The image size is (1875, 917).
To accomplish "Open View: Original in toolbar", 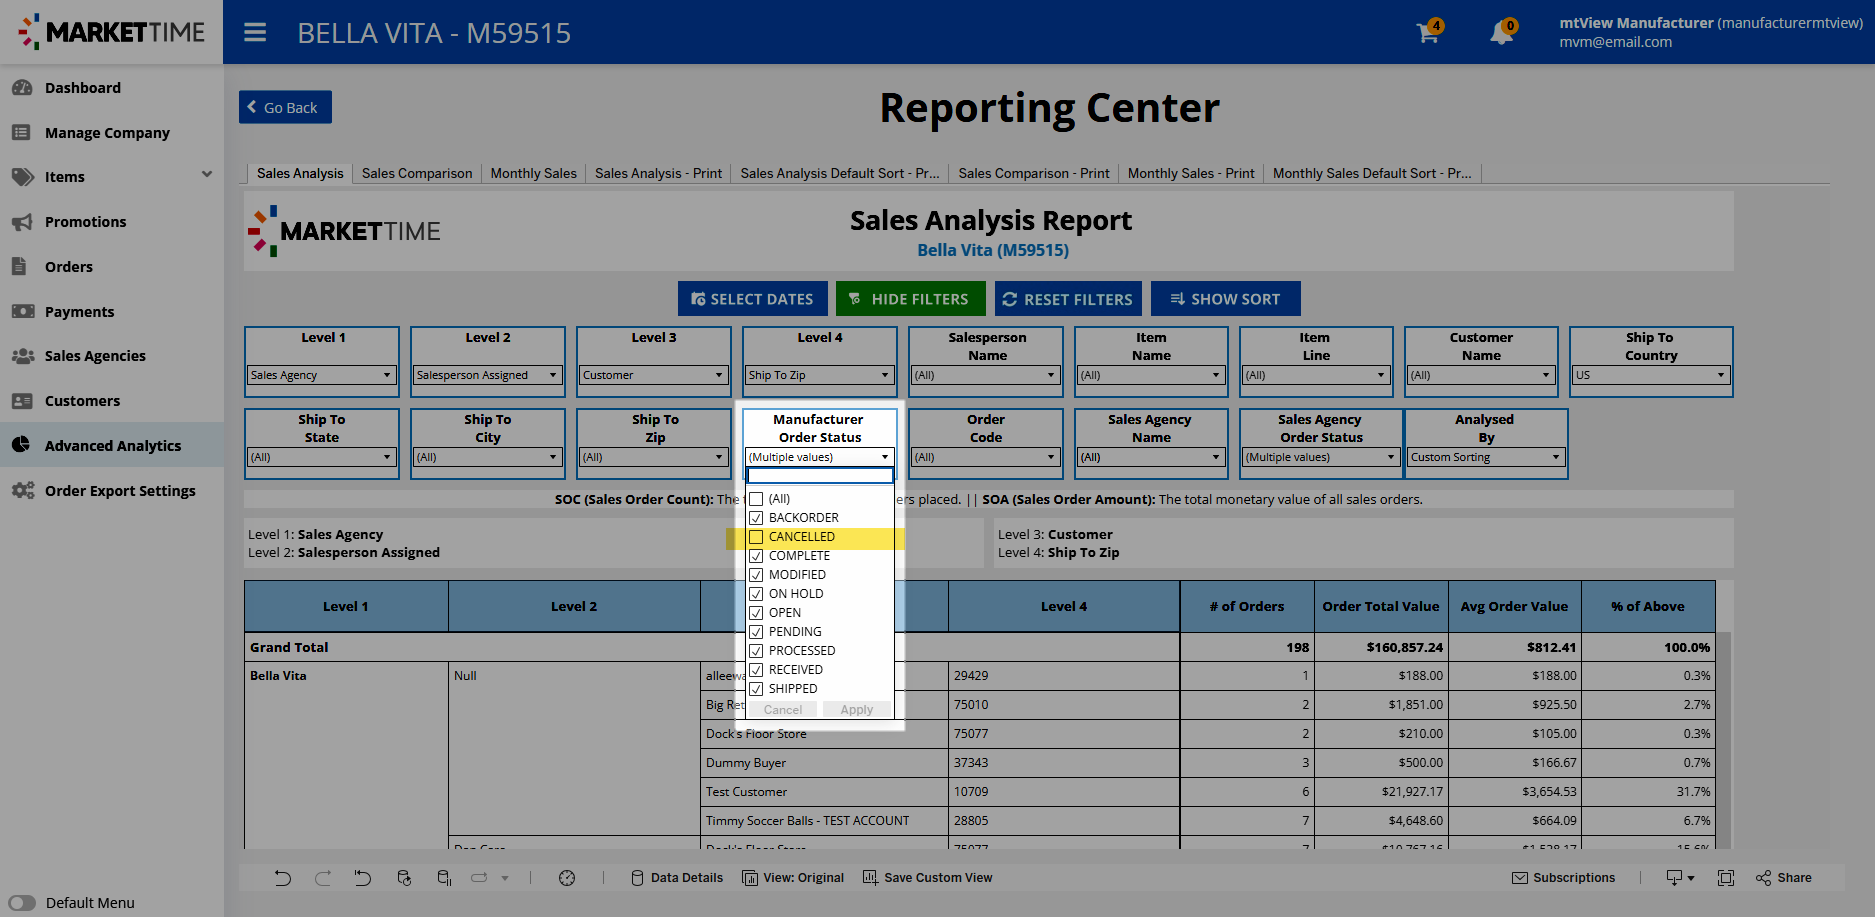I will point(793,878).
